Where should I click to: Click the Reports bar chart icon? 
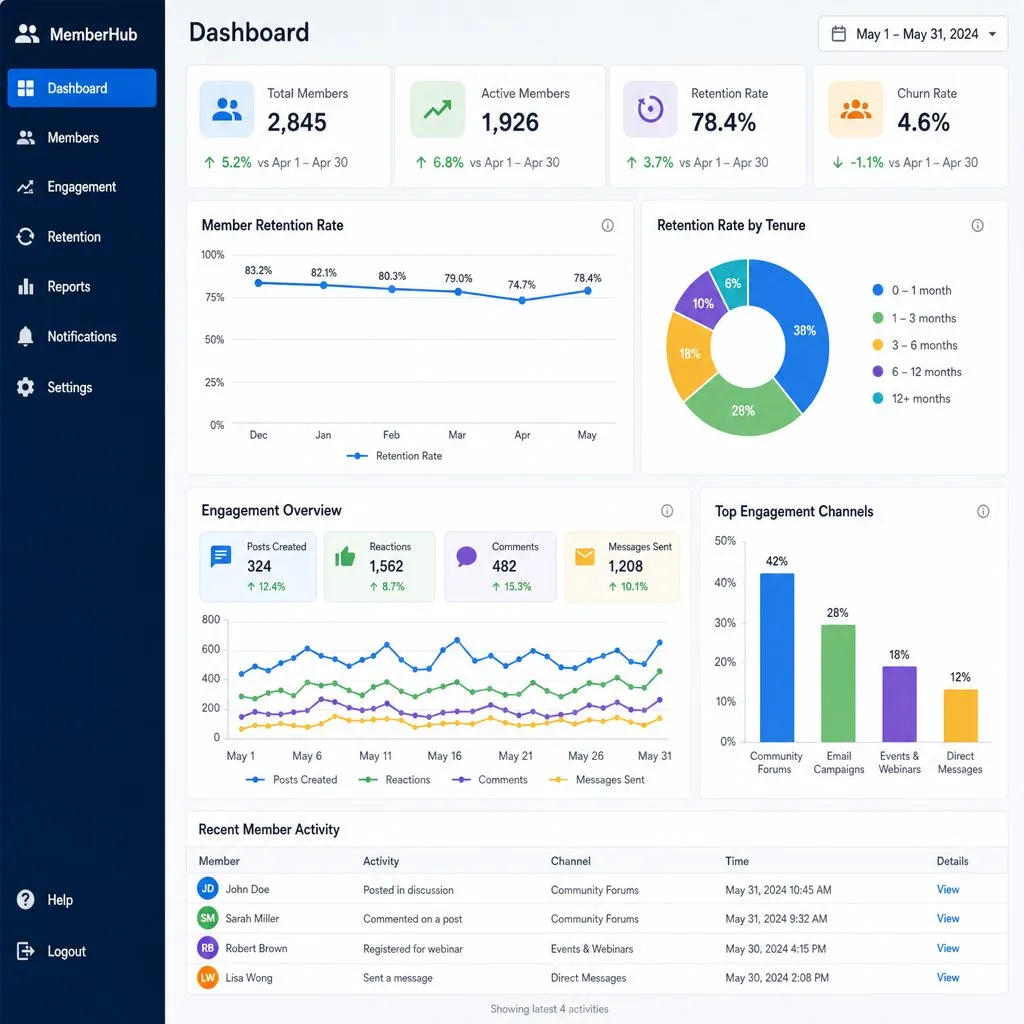point(25,287)
